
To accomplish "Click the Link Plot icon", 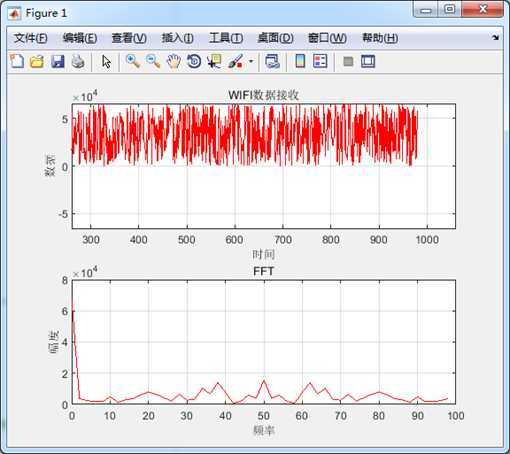I will [x=272, y=62].
